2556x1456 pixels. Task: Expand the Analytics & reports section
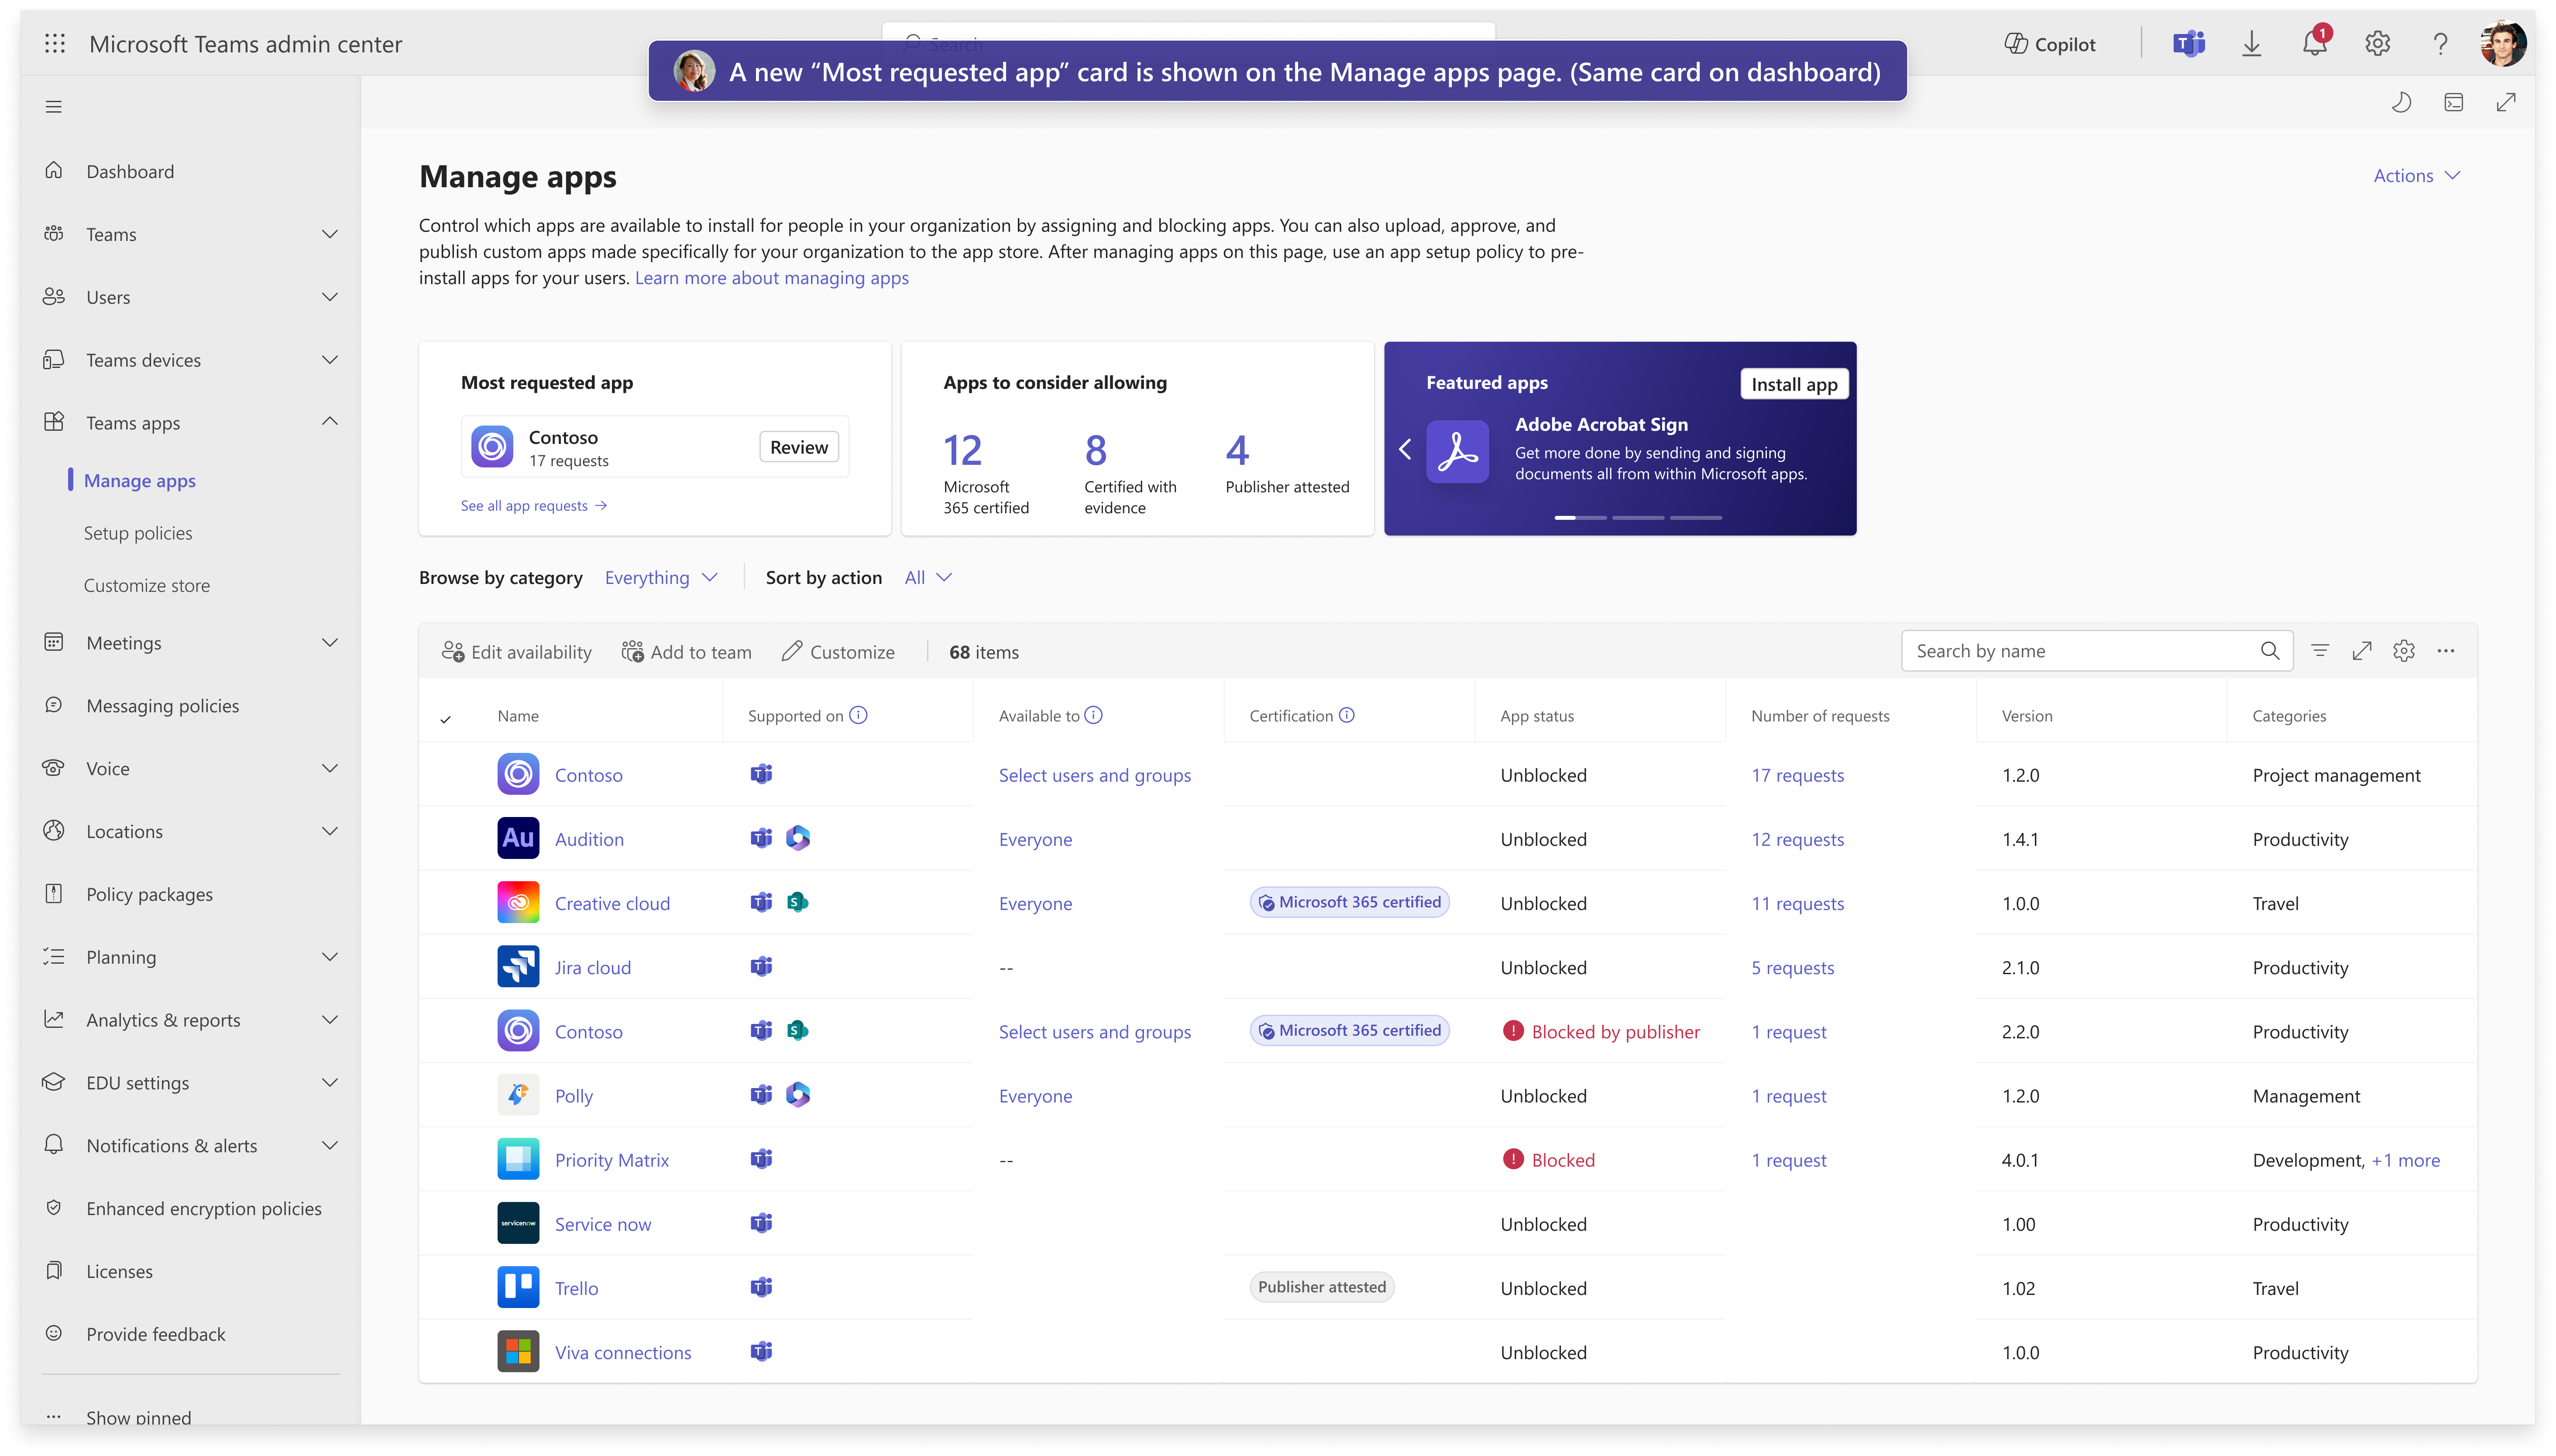330,1020
